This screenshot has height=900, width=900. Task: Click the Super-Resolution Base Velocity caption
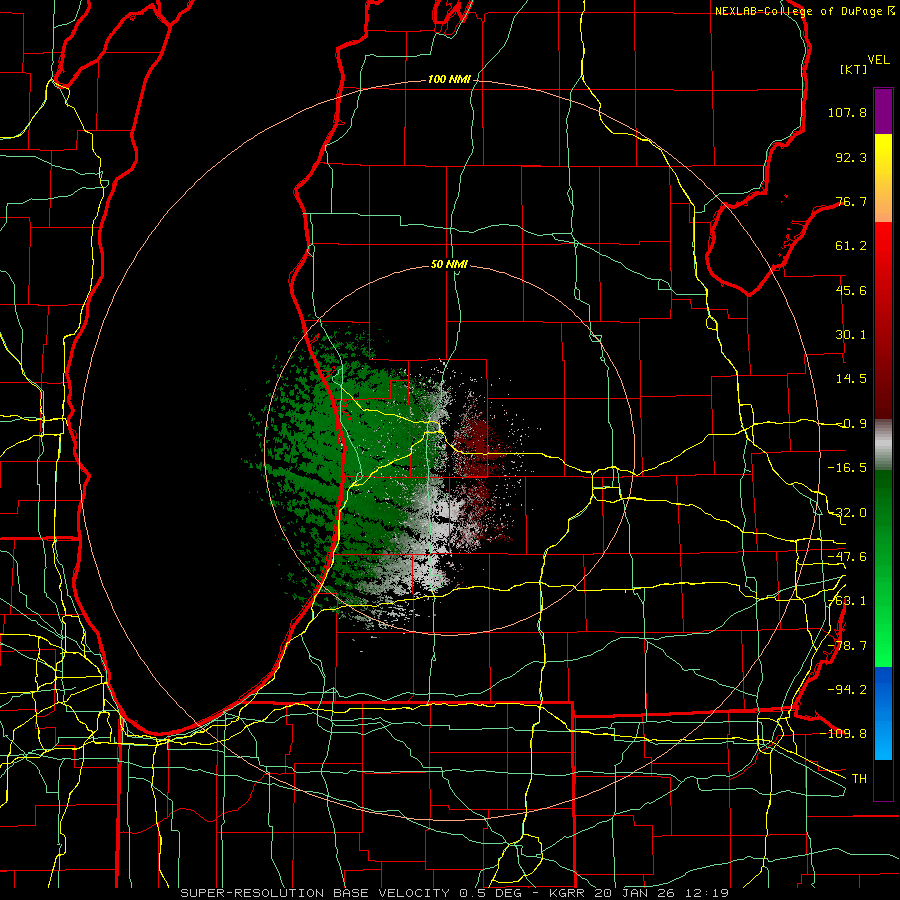[455, 893]
